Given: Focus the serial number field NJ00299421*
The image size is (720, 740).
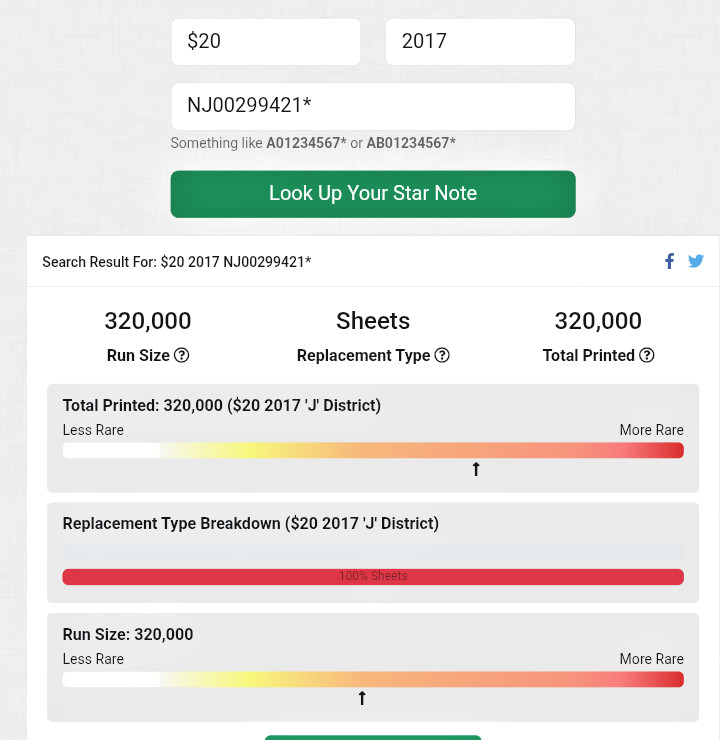Looking at the screenshot, I should [372, 106].
